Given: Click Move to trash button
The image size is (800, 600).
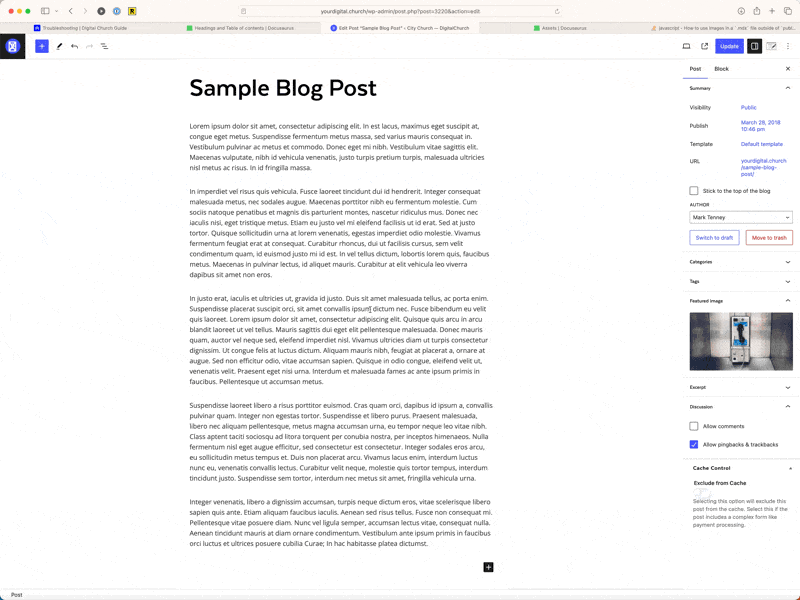Looking at the screenshot, I should (769, 238).
